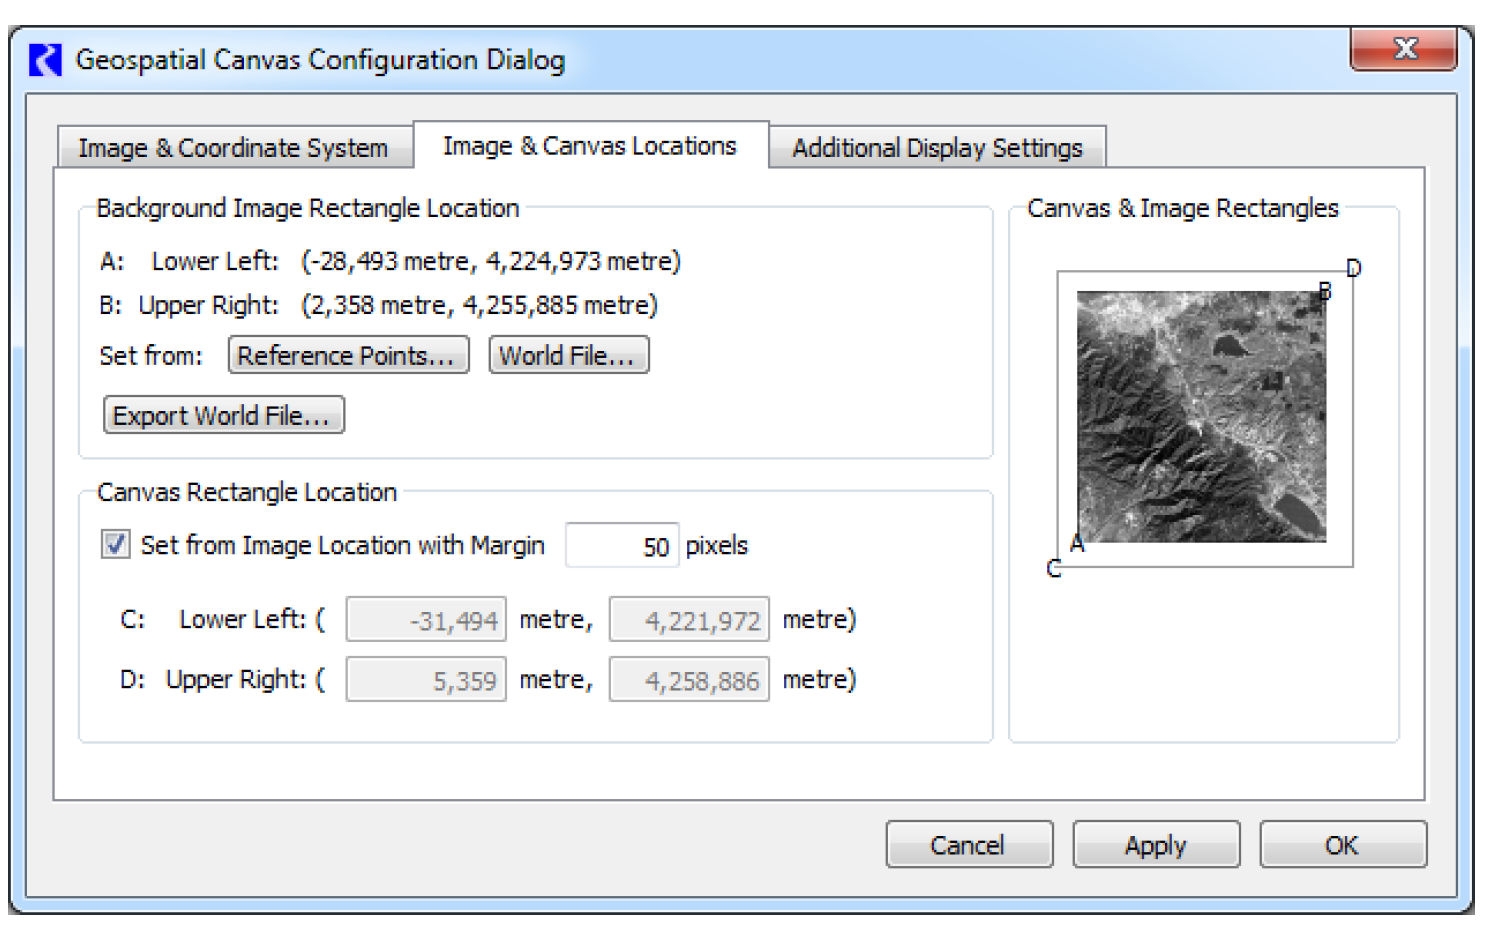Click the Apply button
Screen dimensions: 1511x925
[x=1155, y=845]
